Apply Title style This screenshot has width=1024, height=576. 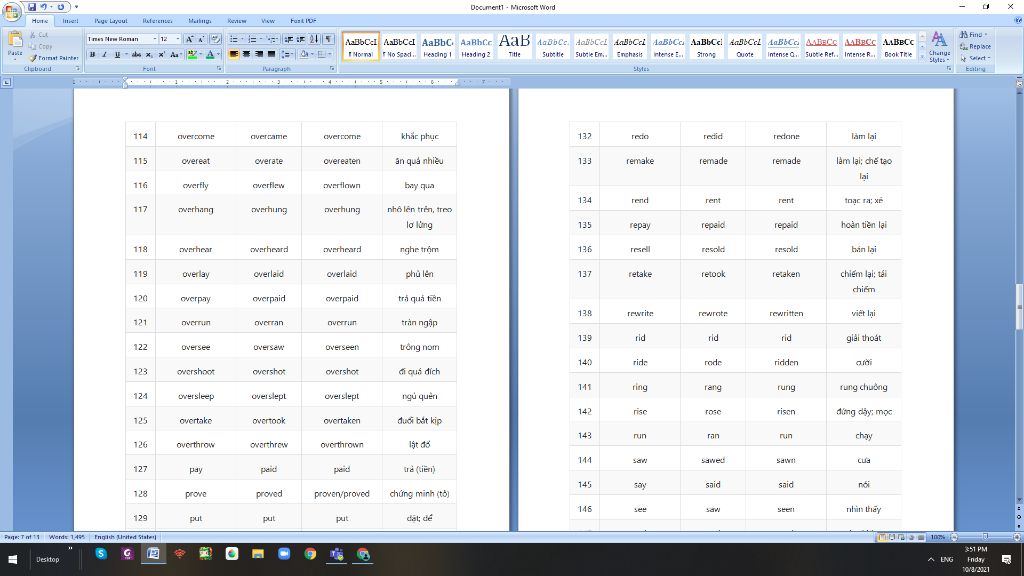pyautogui.click(x=515, y=46)
